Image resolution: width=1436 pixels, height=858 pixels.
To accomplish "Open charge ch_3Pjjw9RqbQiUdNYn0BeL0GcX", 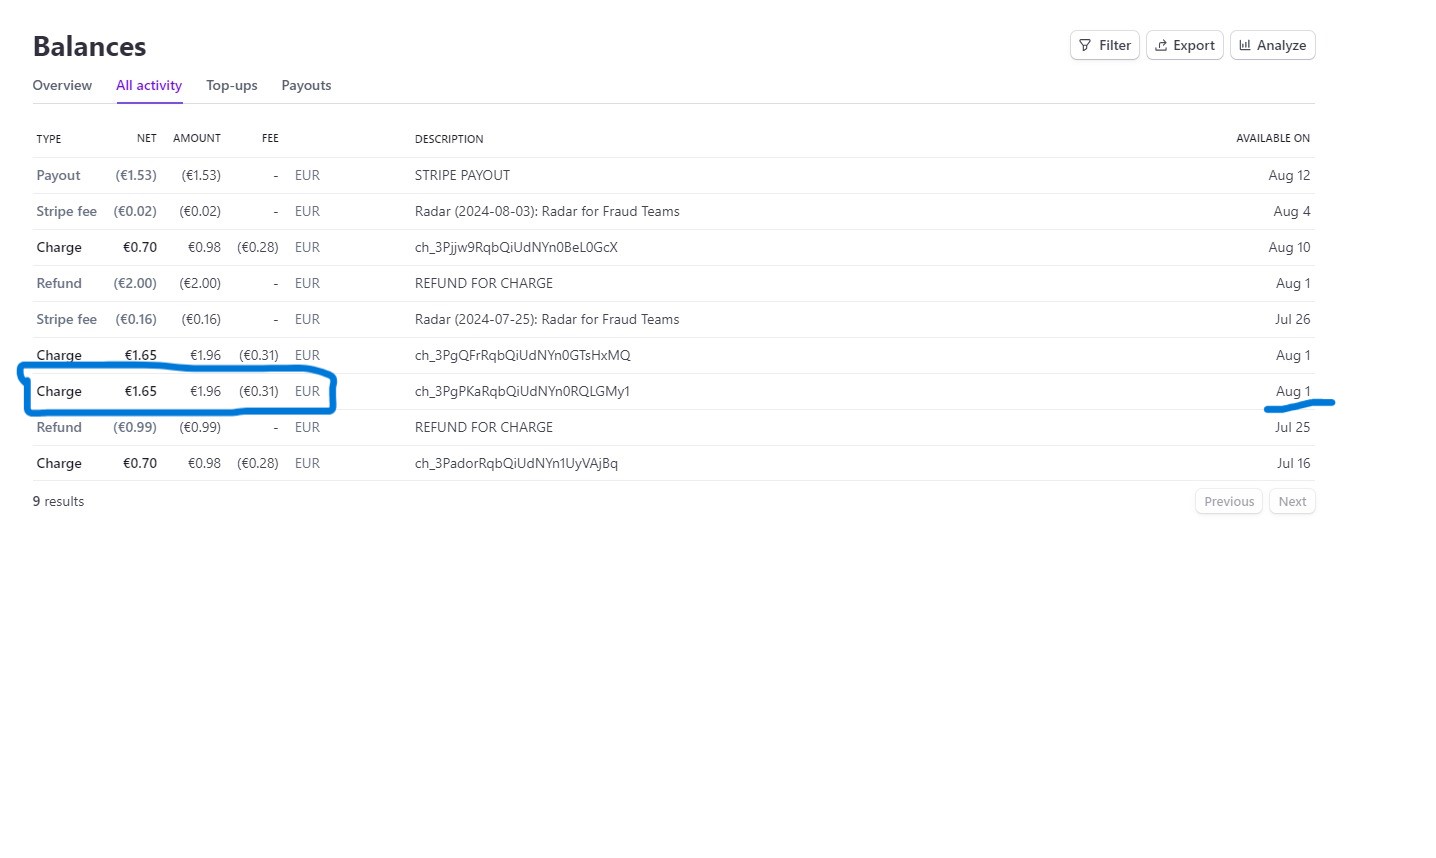I will (x=516, y=247).
